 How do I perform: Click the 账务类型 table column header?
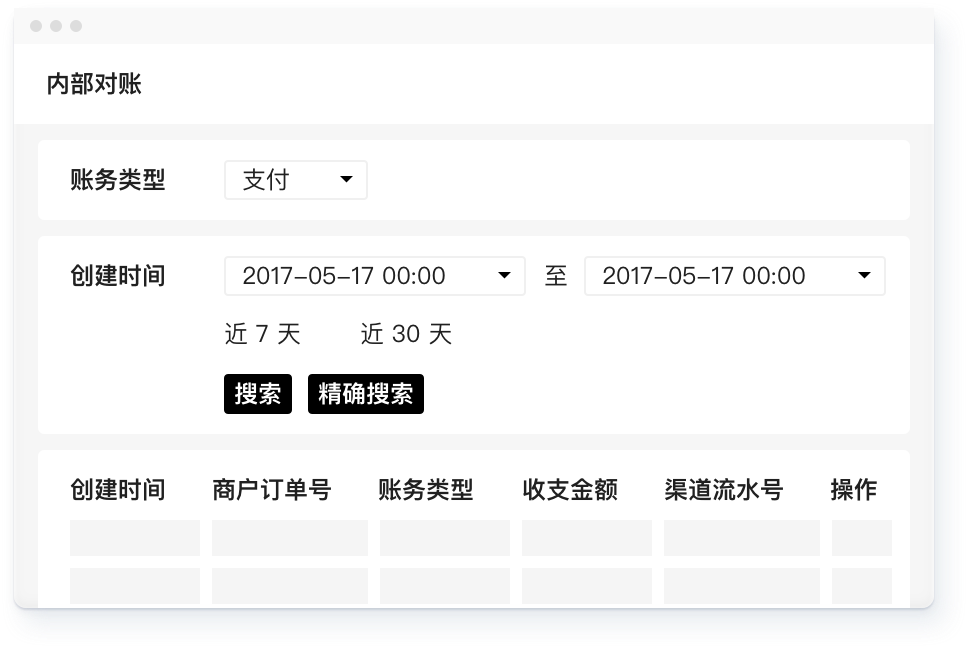tap(425, 490)
